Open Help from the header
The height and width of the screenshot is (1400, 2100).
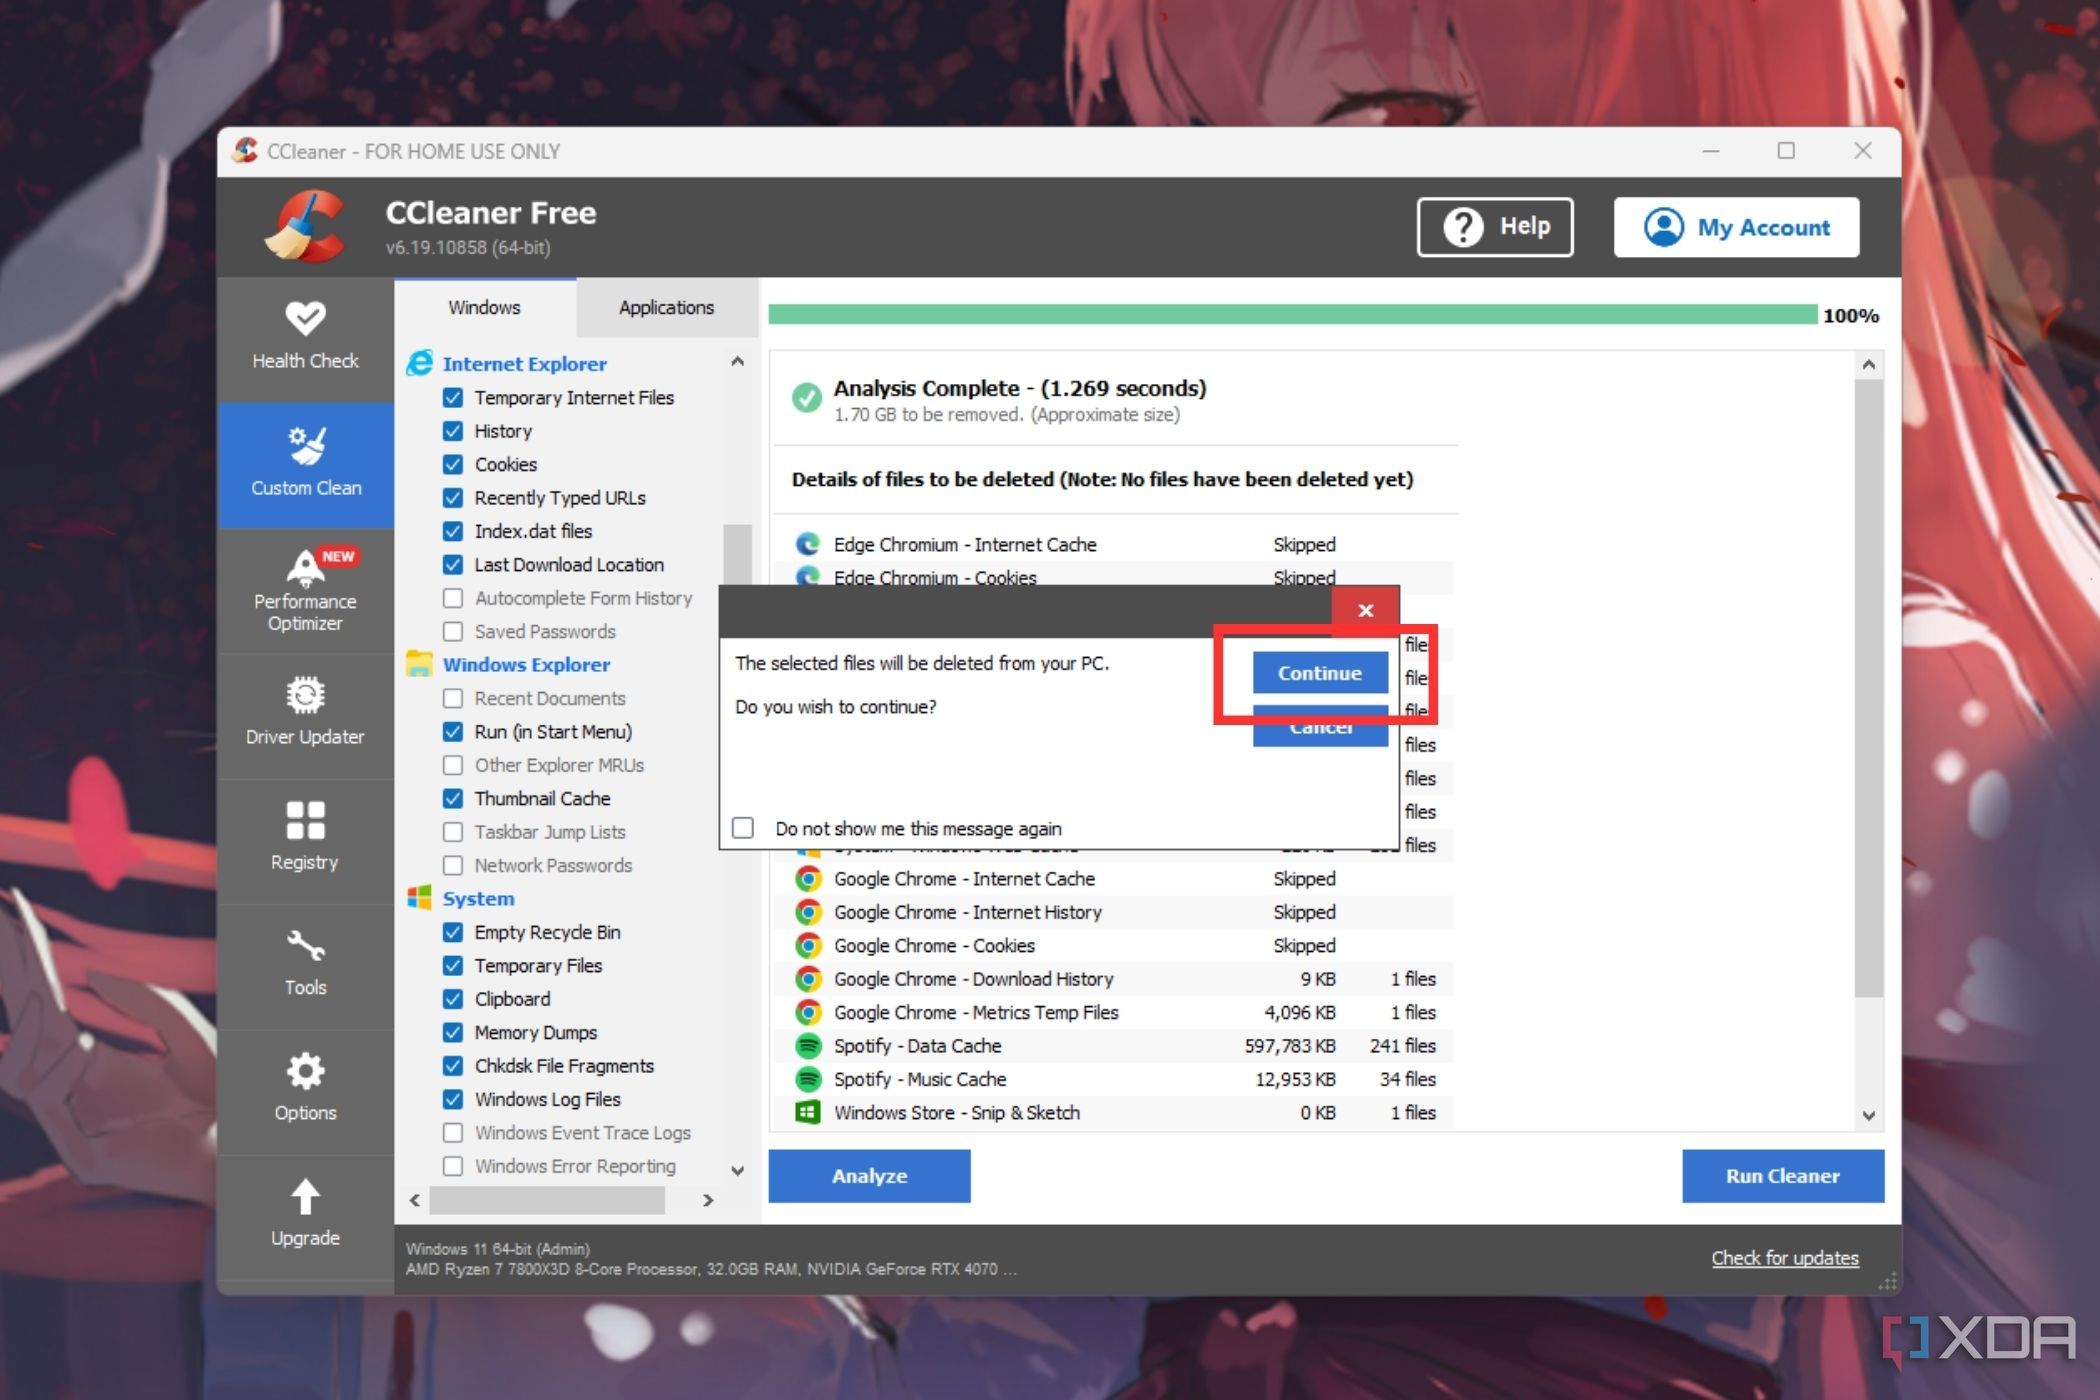click(x=1495, y=227)
